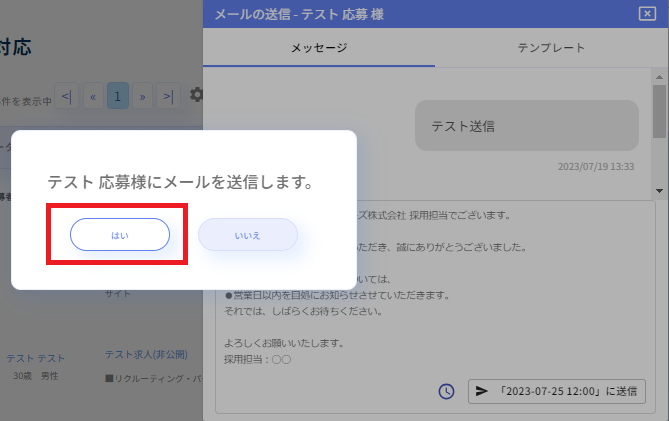Open the テスト求人(非公開) job link
The height and width of the screenshot is (421, 669).
pos(146,354)
